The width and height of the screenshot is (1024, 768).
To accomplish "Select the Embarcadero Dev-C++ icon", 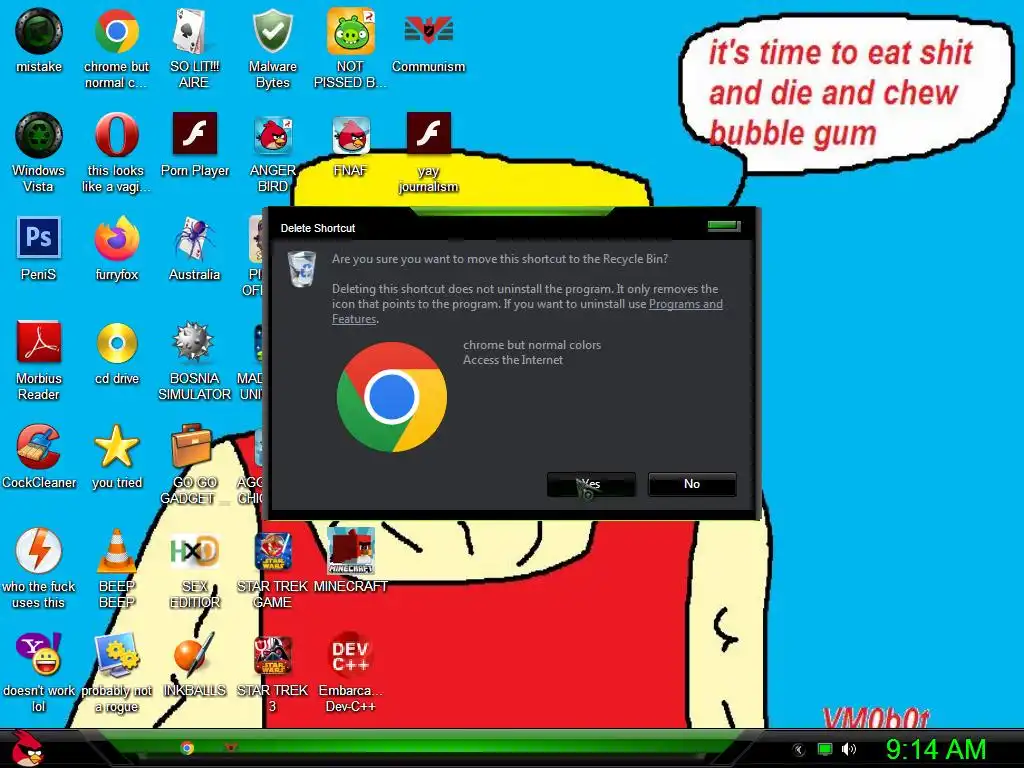I will pos(350,673).
